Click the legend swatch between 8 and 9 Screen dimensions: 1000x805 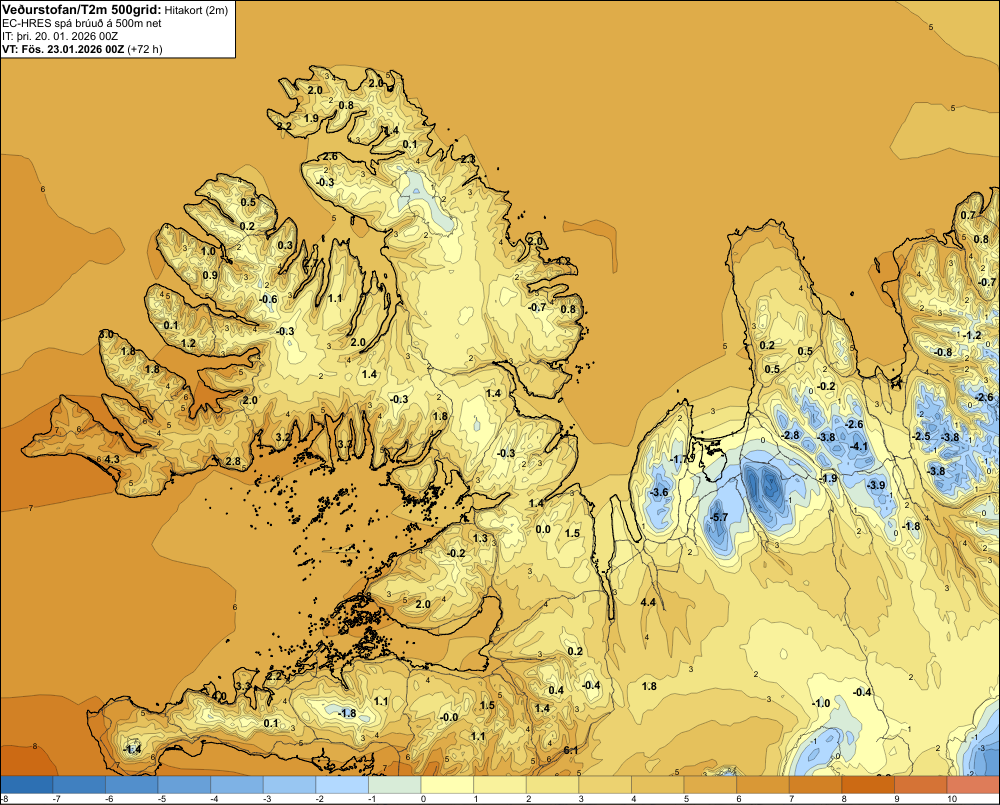(869, 785)
